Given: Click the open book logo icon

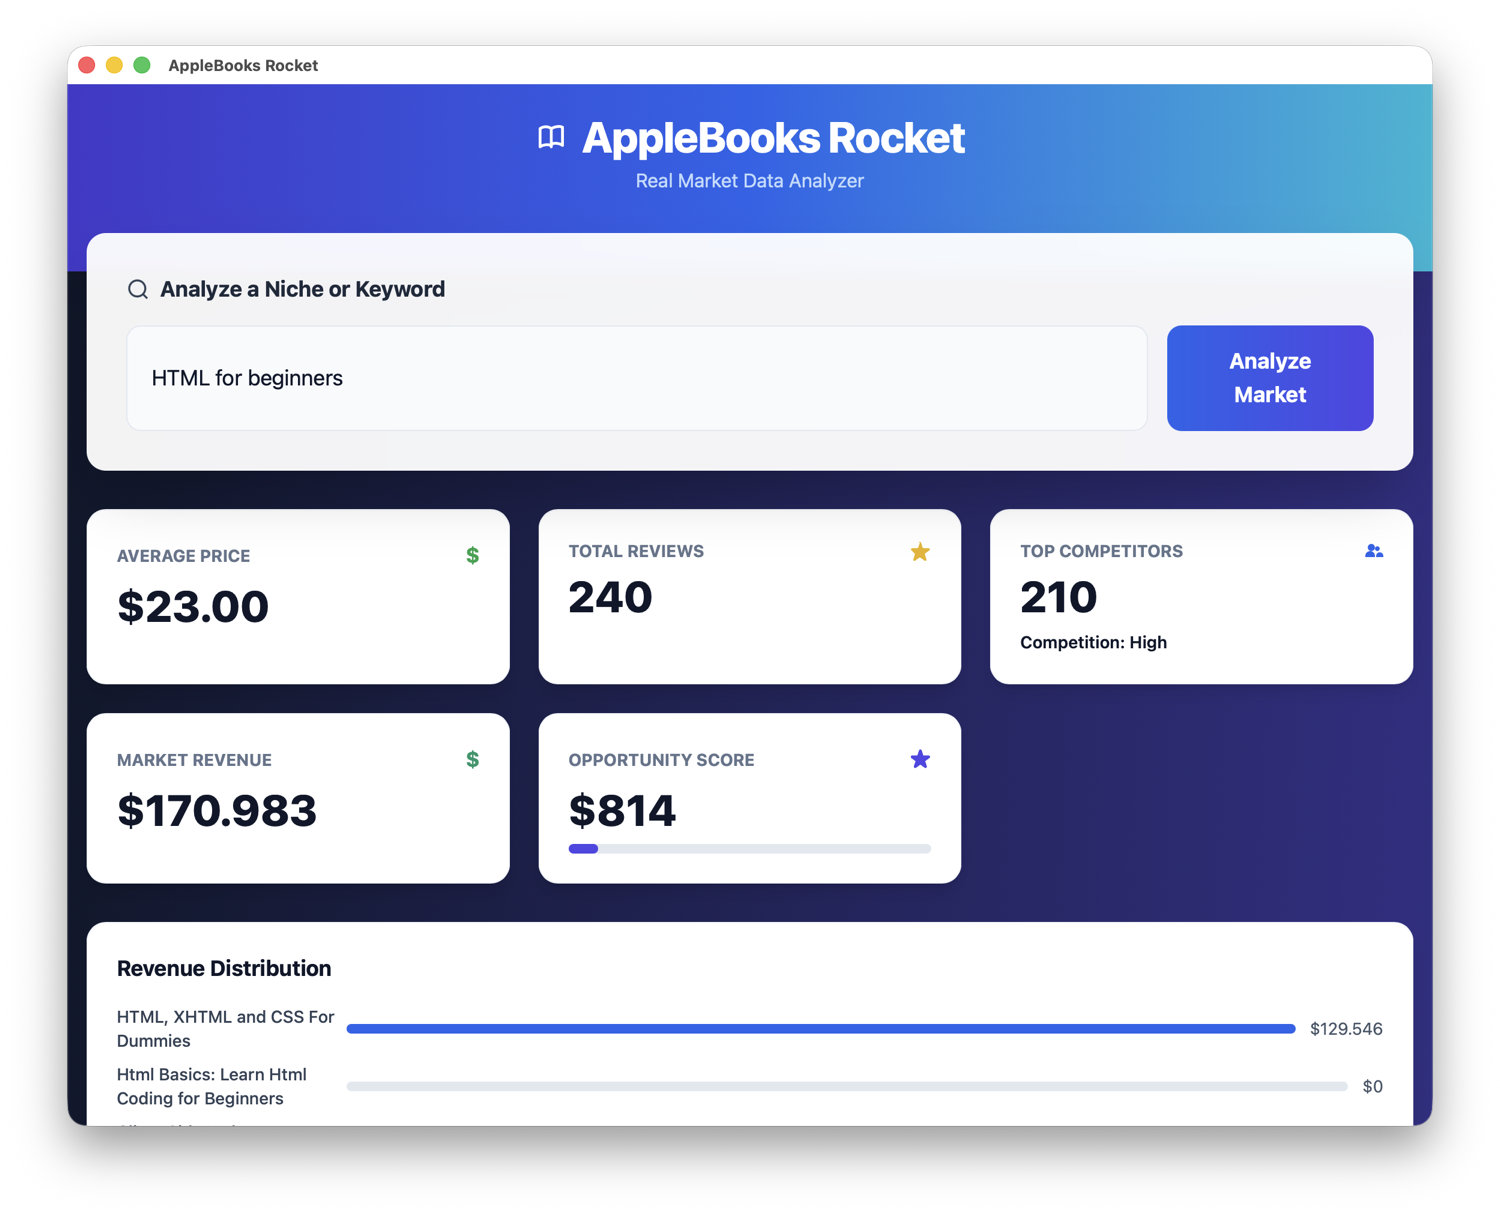Looking at the screenshot, I should [551, 137].
